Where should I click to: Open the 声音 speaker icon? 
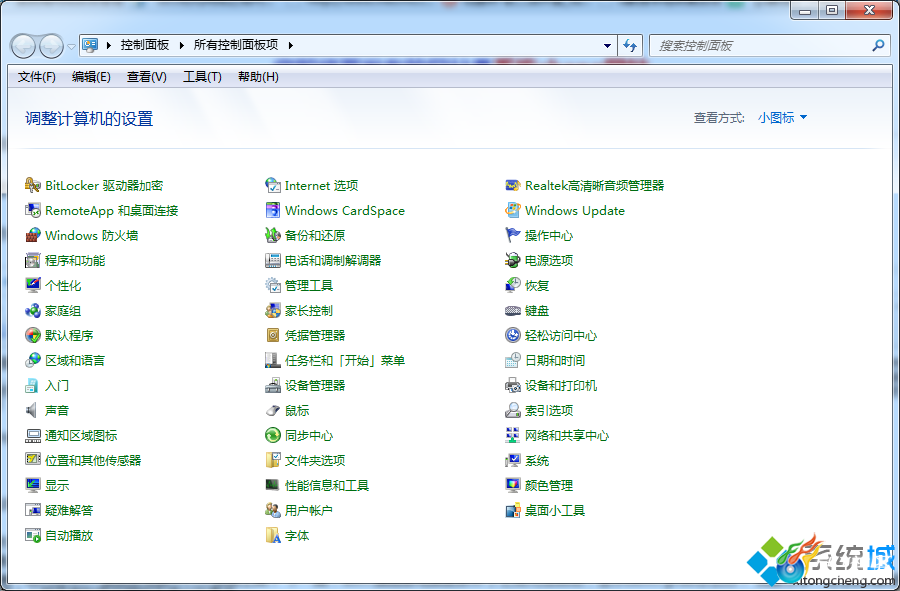(x=33, y=410)
